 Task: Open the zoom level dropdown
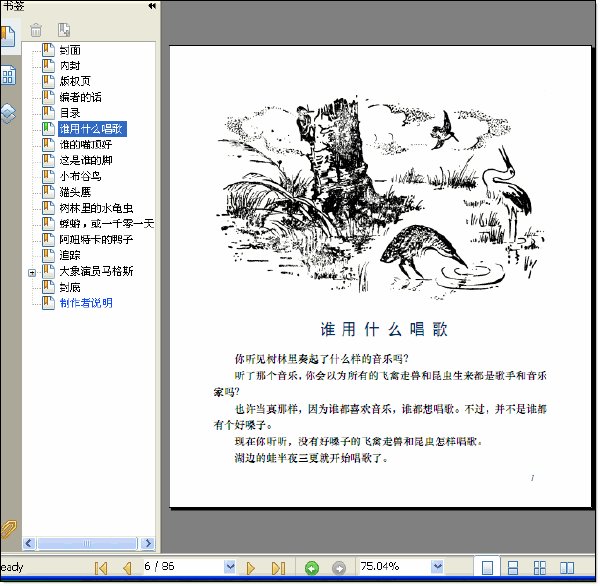[437, 566]
